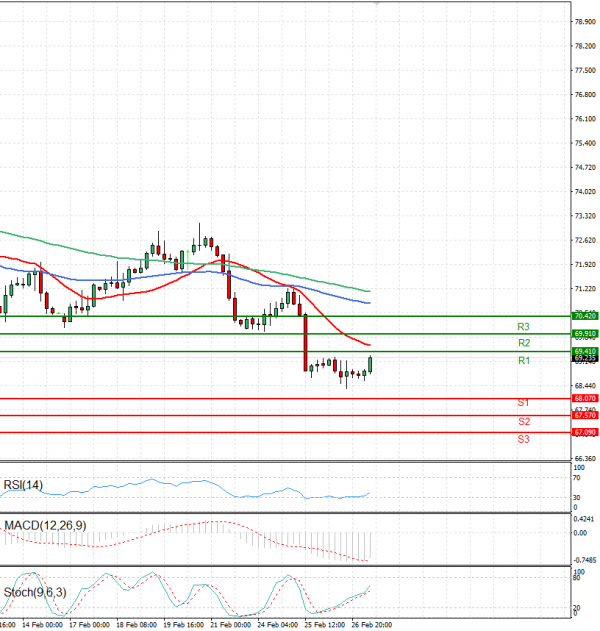The image size is (600, 631).
Task: Click the 69.235 current price tag
Action: tap(585, 358)
